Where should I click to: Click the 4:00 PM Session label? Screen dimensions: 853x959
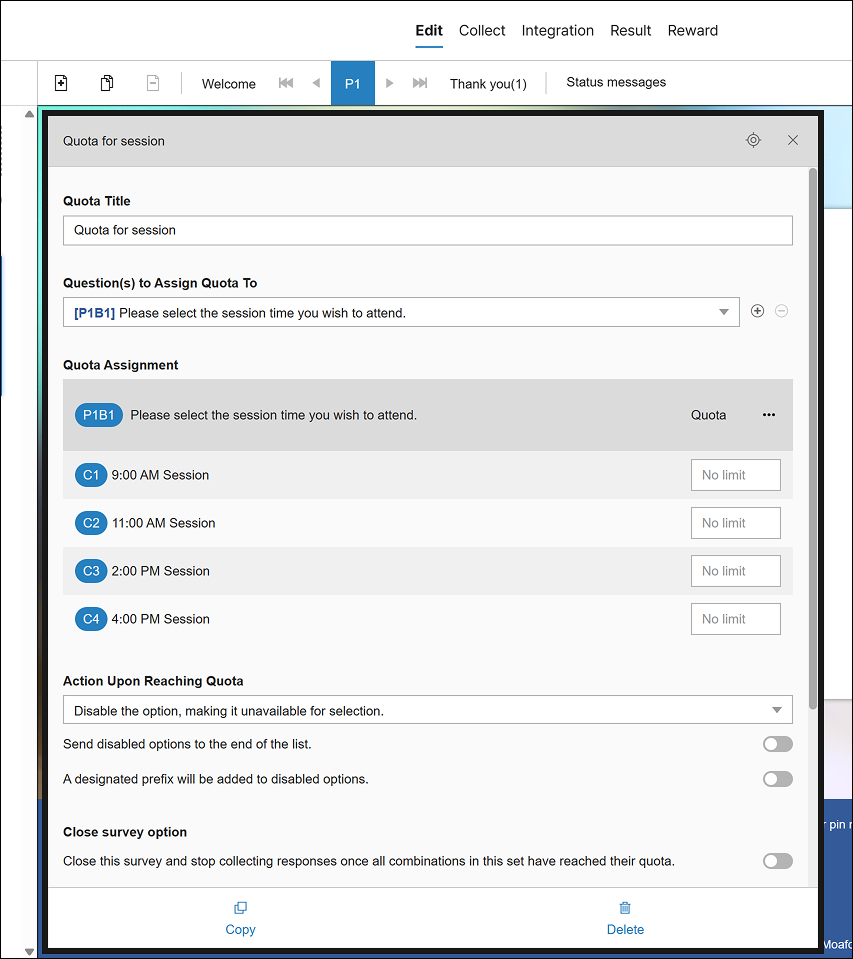[160, 619]
